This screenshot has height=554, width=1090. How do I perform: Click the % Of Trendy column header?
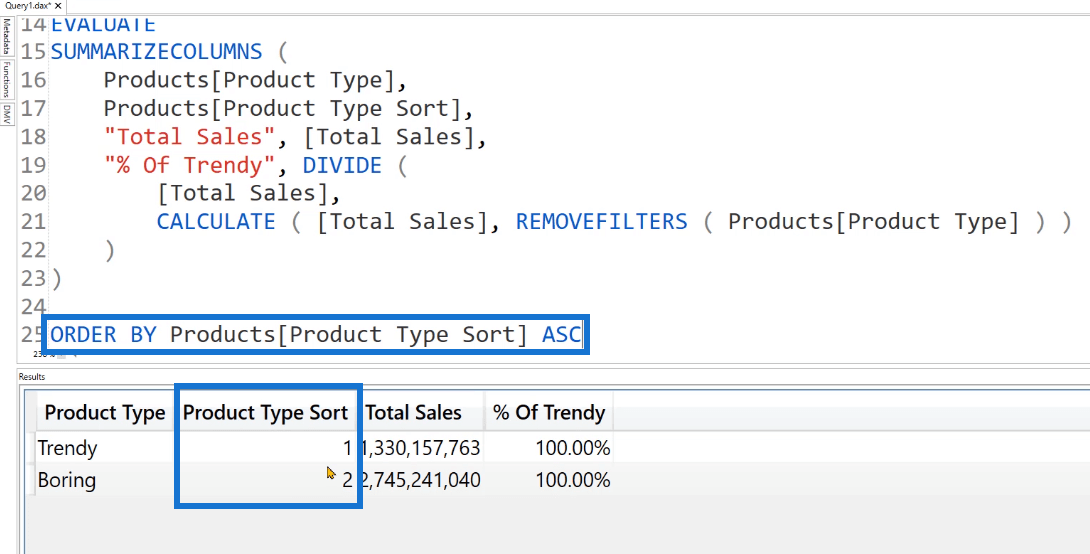pos(548,413)
